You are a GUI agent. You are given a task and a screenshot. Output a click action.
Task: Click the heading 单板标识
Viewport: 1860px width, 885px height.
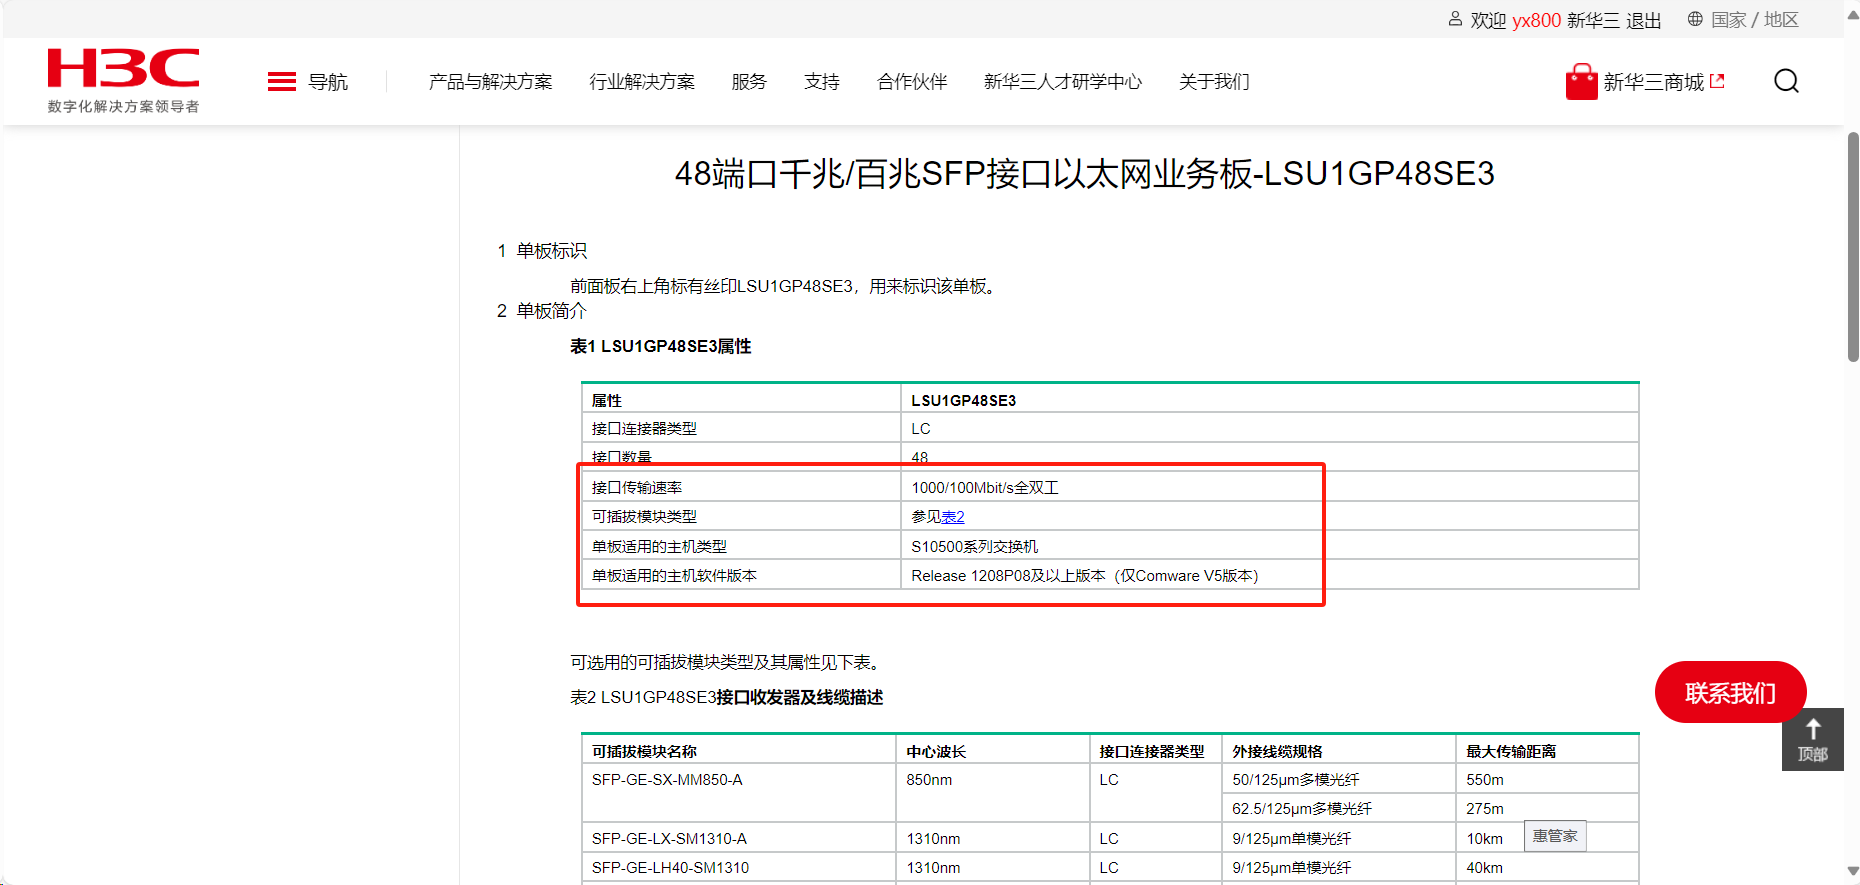552,251
